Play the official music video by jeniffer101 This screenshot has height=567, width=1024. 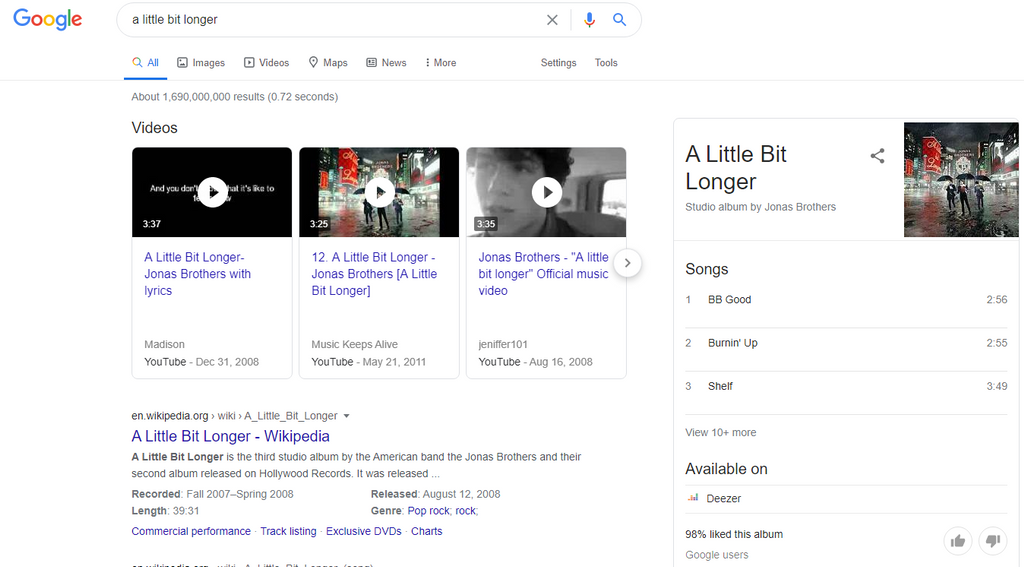546,192
